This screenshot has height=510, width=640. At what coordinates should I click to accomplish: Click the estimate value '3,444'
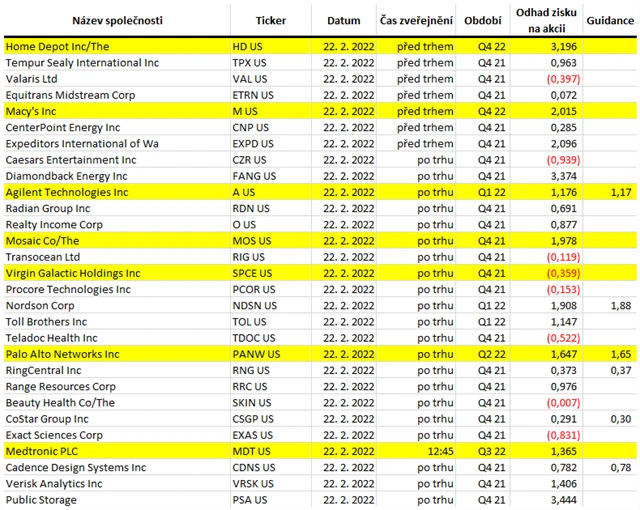click(x=564, y=500)
